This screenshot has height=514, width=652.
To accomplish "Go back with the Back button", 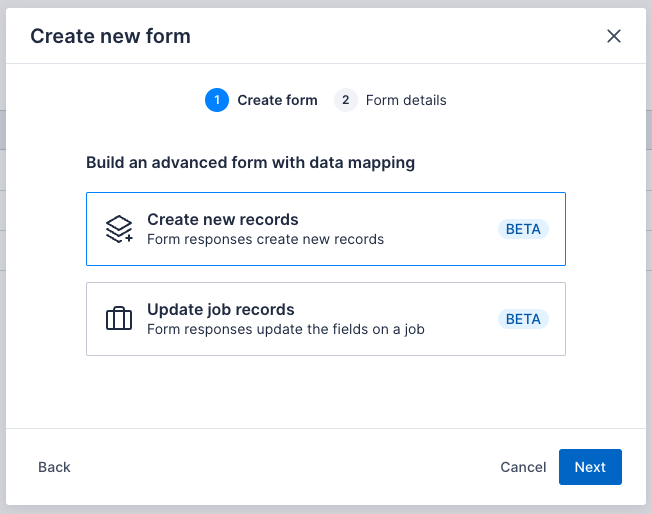I will point(54,467).
